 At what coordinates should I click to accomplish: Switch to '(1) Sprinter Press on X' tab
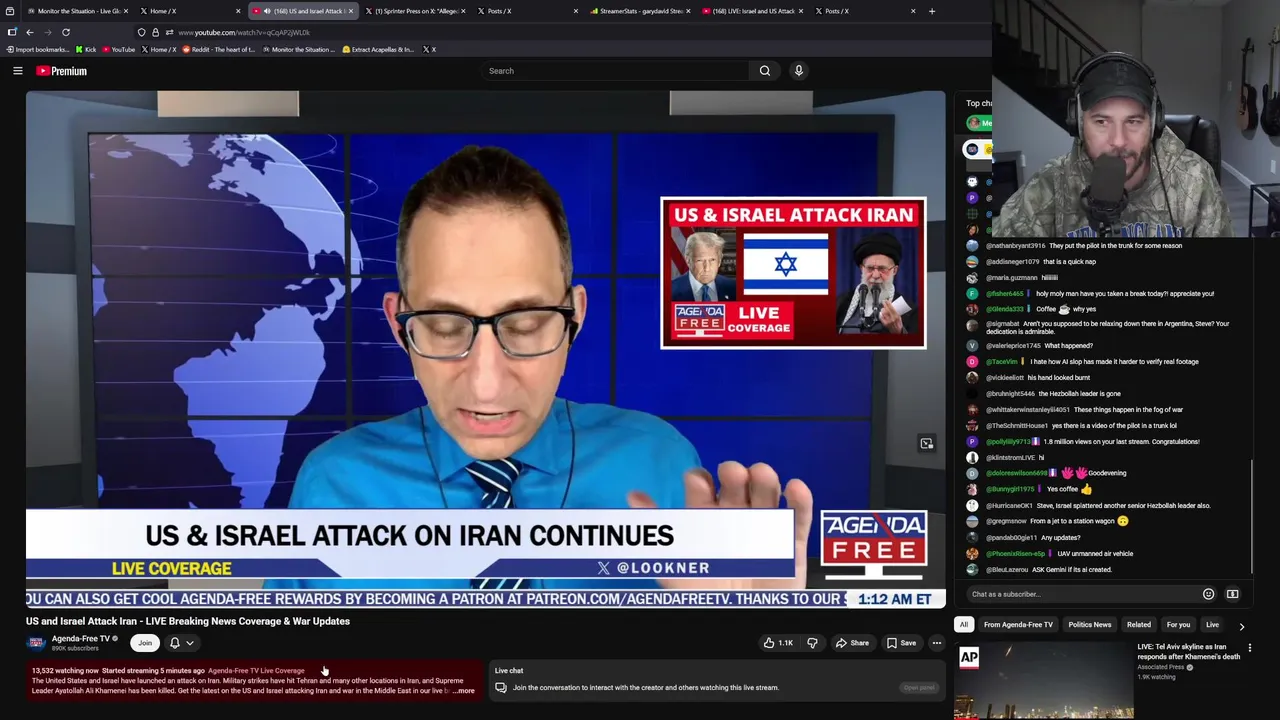[414, 11]
